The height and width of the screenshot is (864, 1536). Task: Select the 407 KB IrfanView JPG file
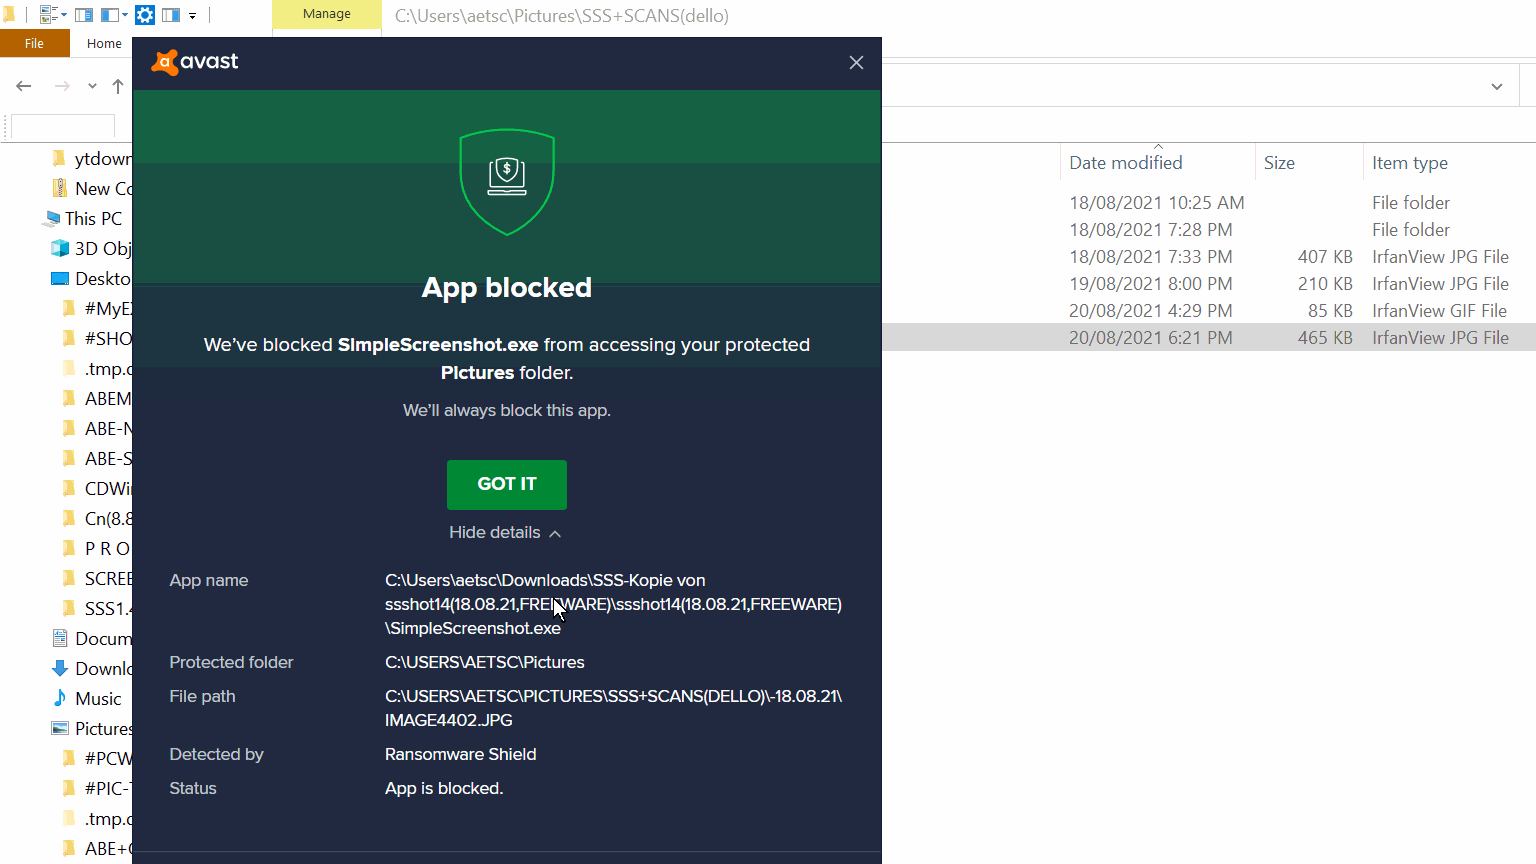pyautogui.click(x=1209, y=257)
